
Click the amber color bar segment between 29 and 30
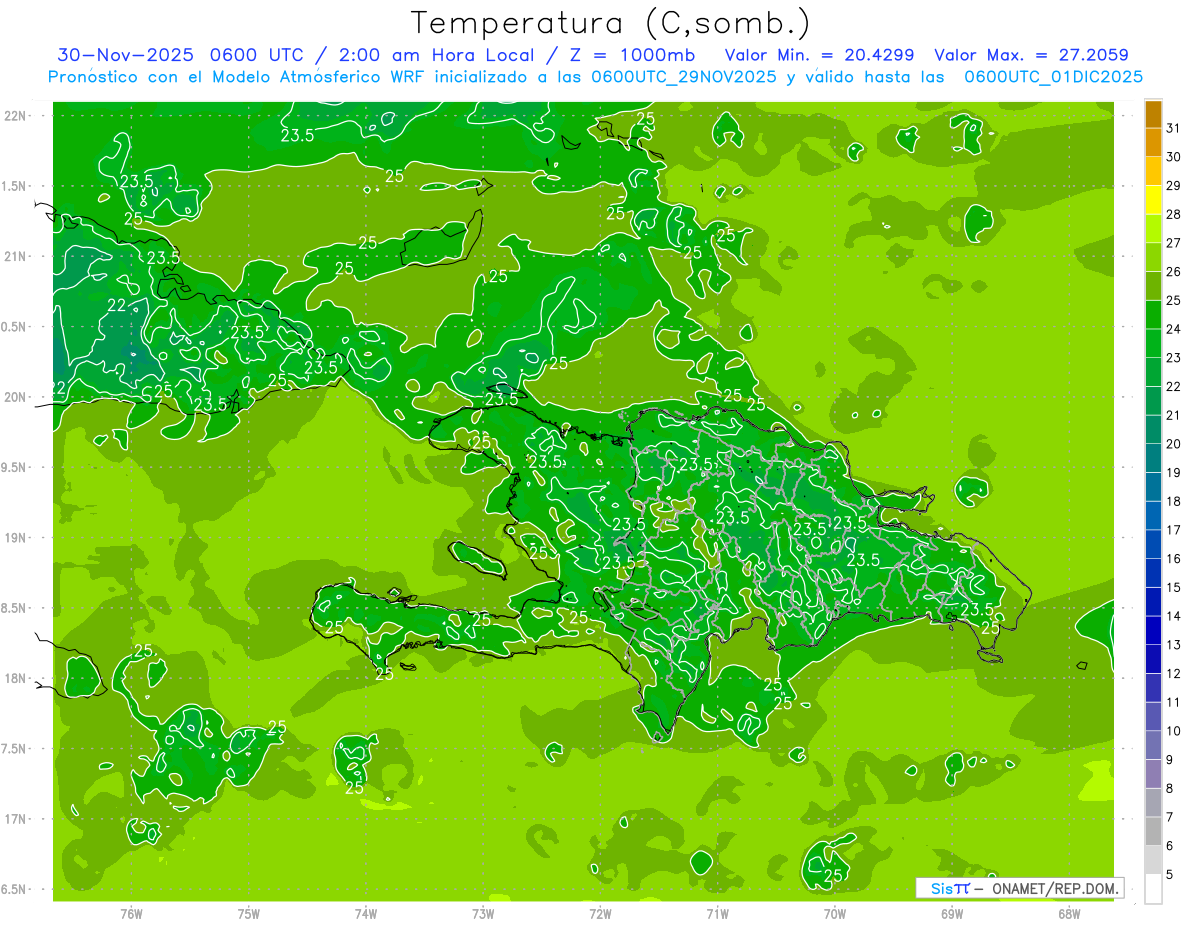pos(1153,172)
